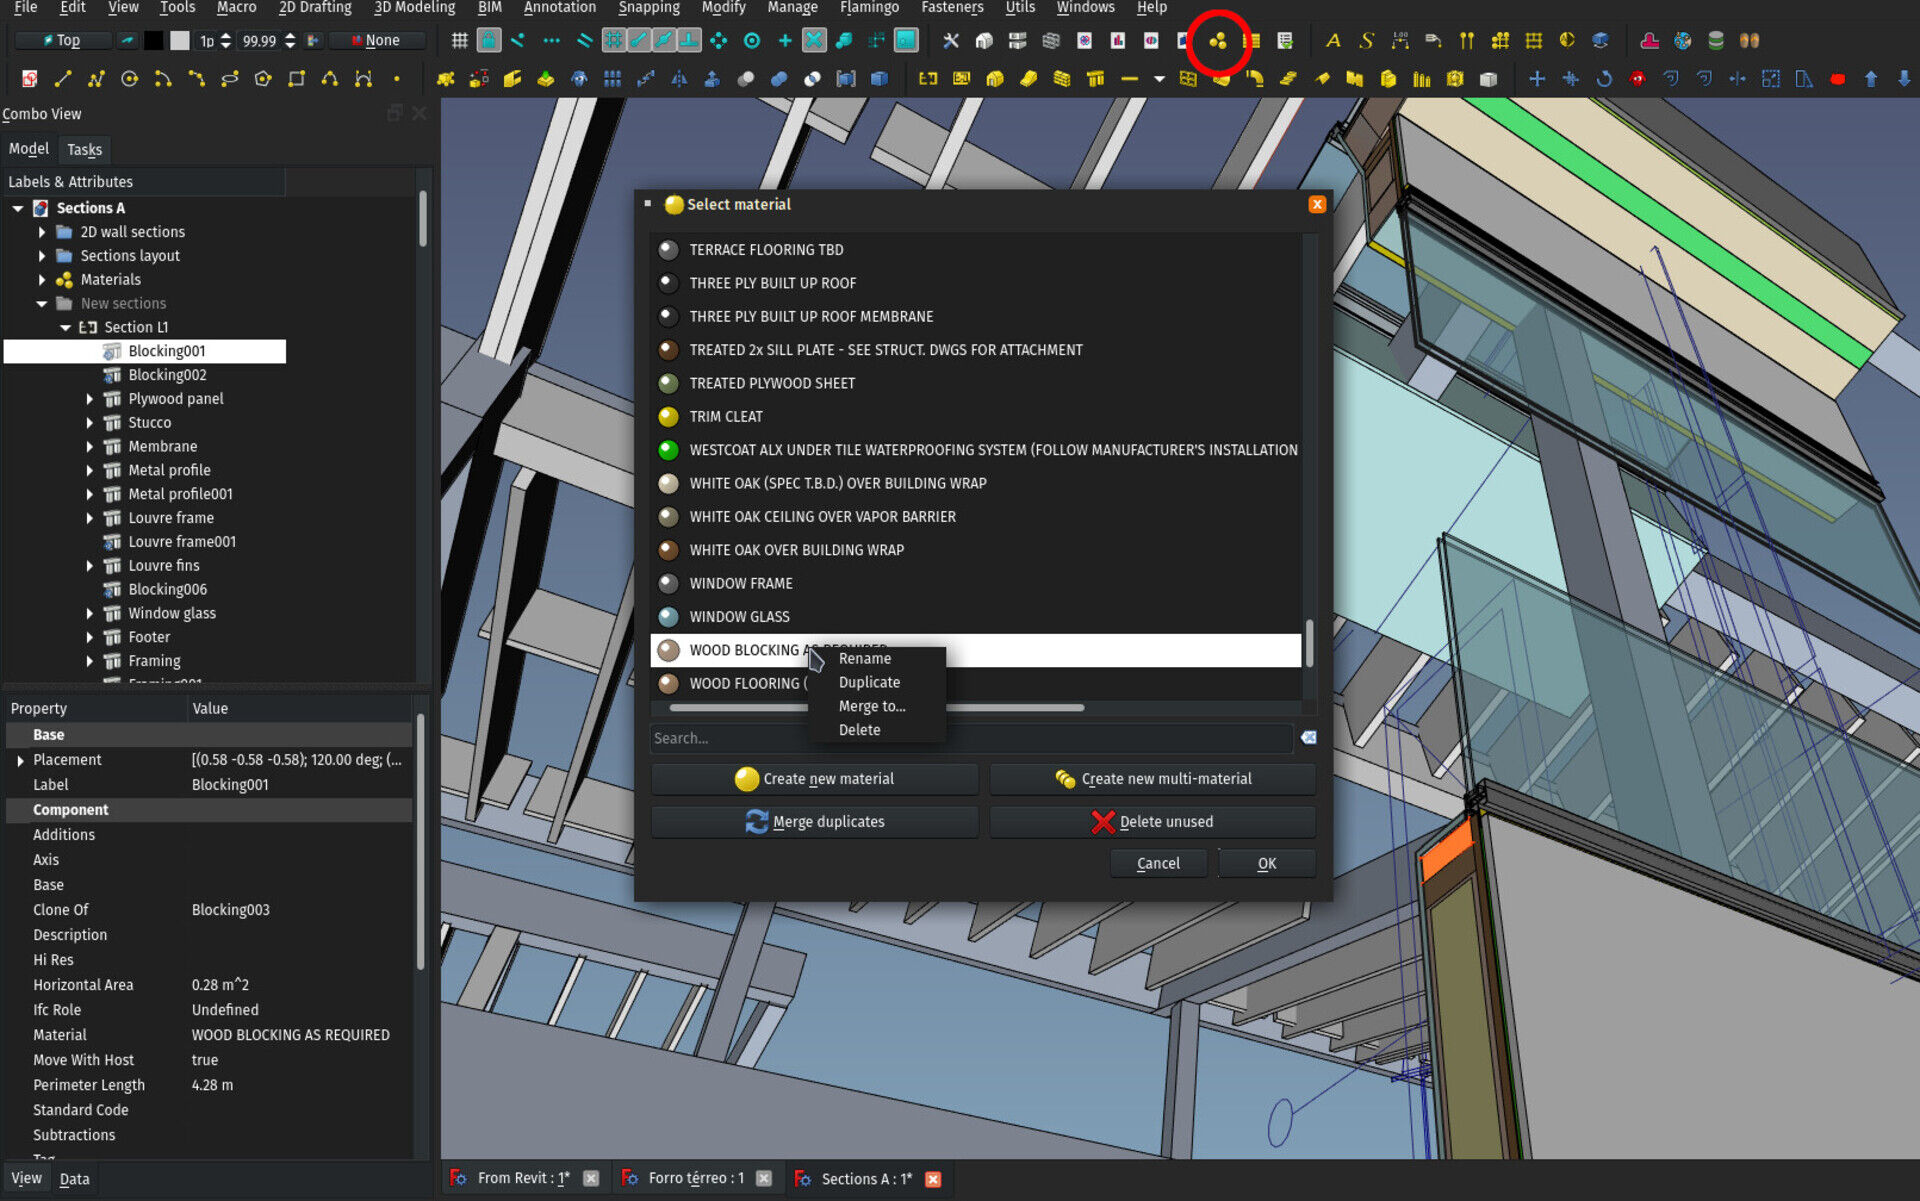Select the BIM menu tab
Viewport: 1920px width, 1201px height.
[494, 12]
